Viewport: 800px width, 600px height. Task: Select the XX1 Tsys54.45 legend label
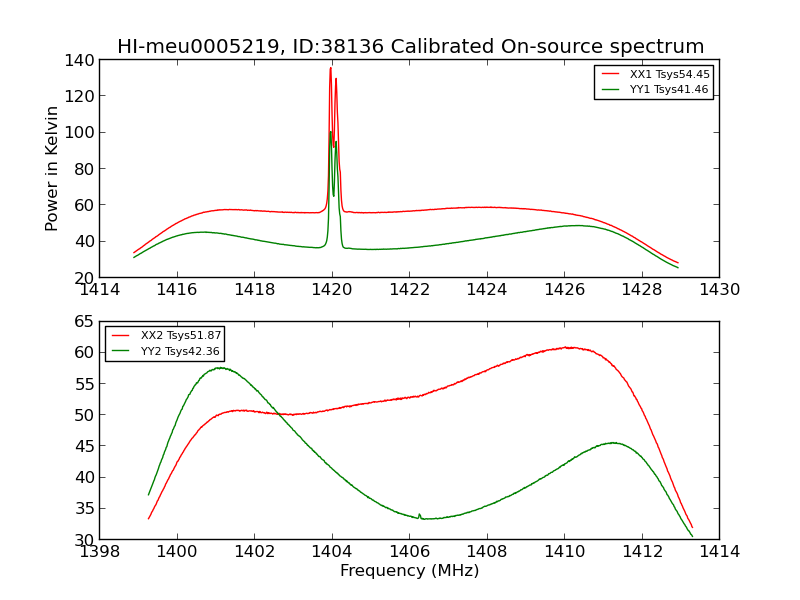[x=669, y=74]
